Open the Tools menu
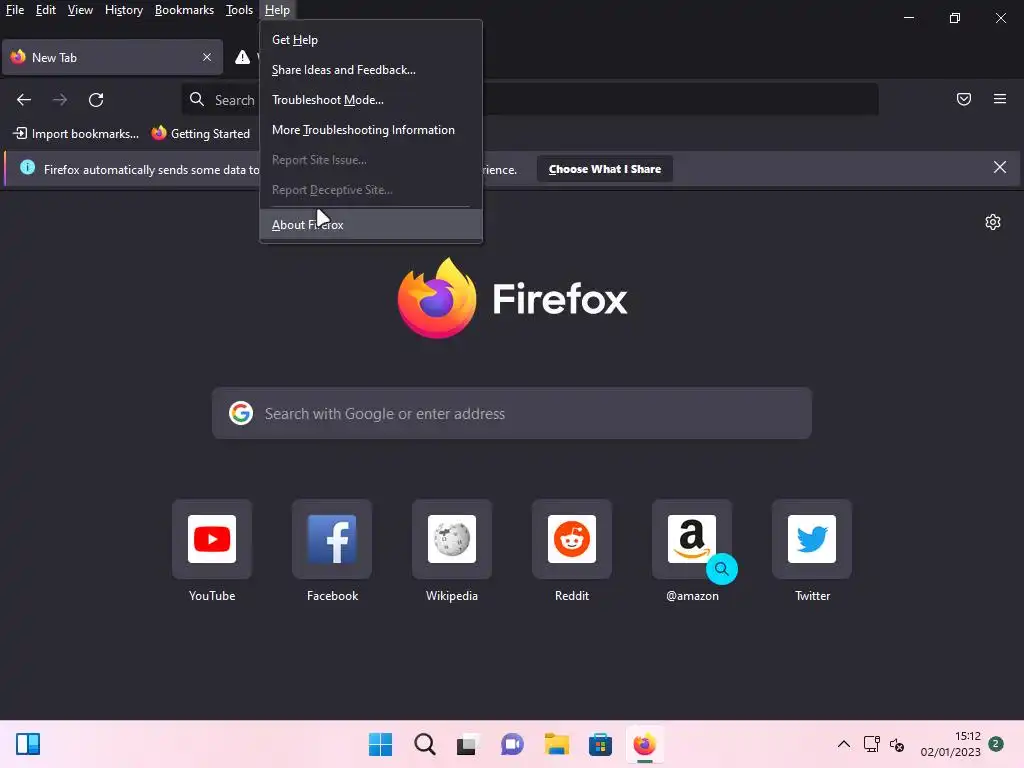Image resolution: width=1024 pixels, height=768 pixels. (239, 10)
